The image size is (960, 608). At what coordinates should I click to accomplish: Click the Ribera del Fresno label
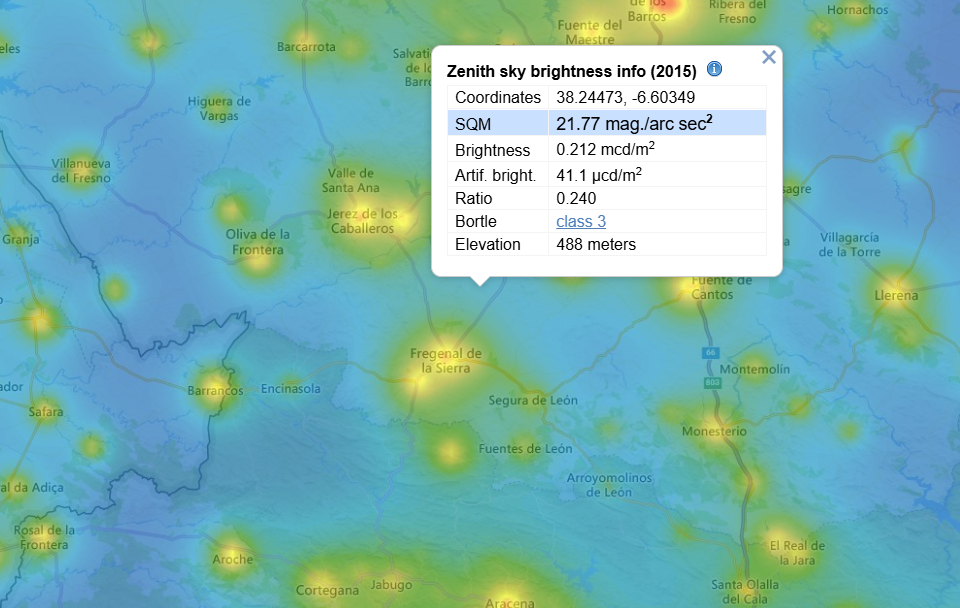click(738, 12)
